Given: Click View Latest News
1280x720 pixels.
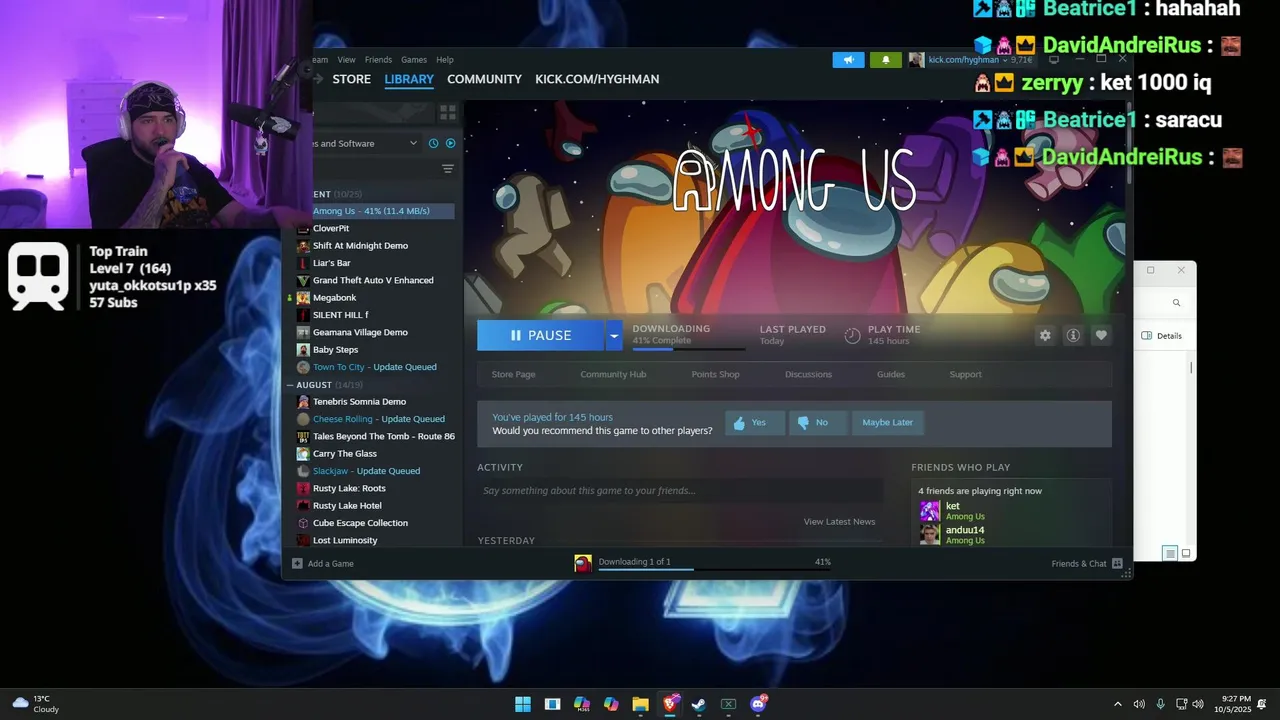Looking at the screenshot, I should tap(839, 522).
